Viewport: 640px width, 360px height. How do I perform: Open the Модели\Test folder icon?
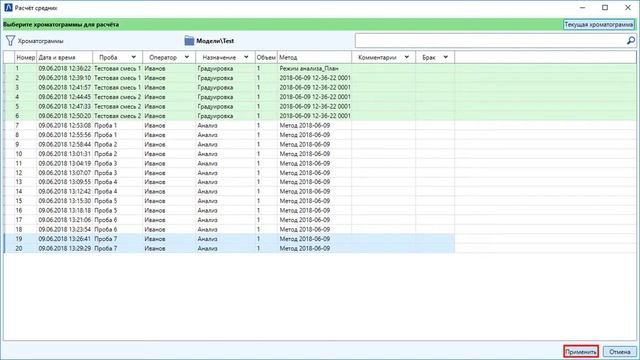point(189,40)
